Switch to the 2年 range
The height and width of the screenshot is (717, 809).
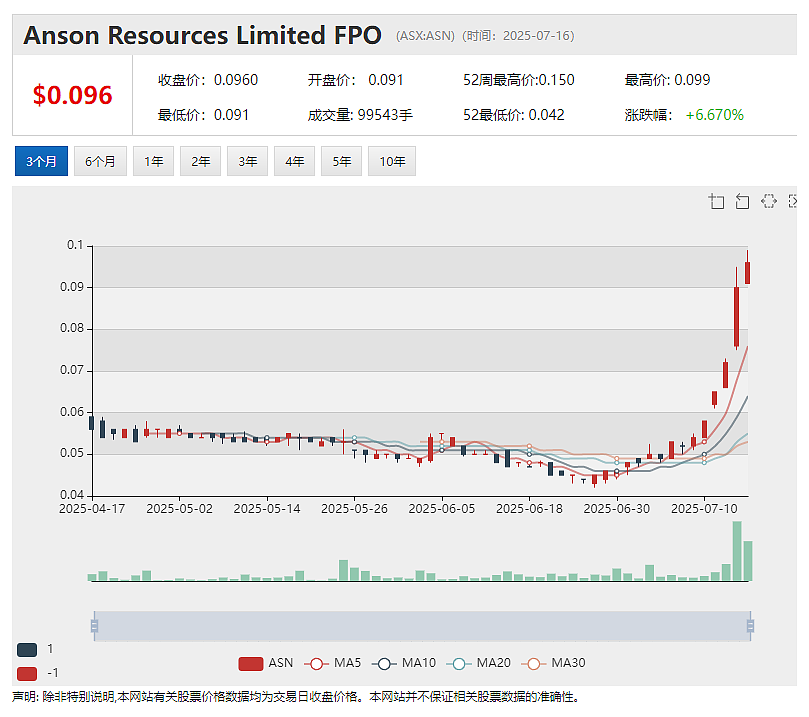tap(200, 161)
